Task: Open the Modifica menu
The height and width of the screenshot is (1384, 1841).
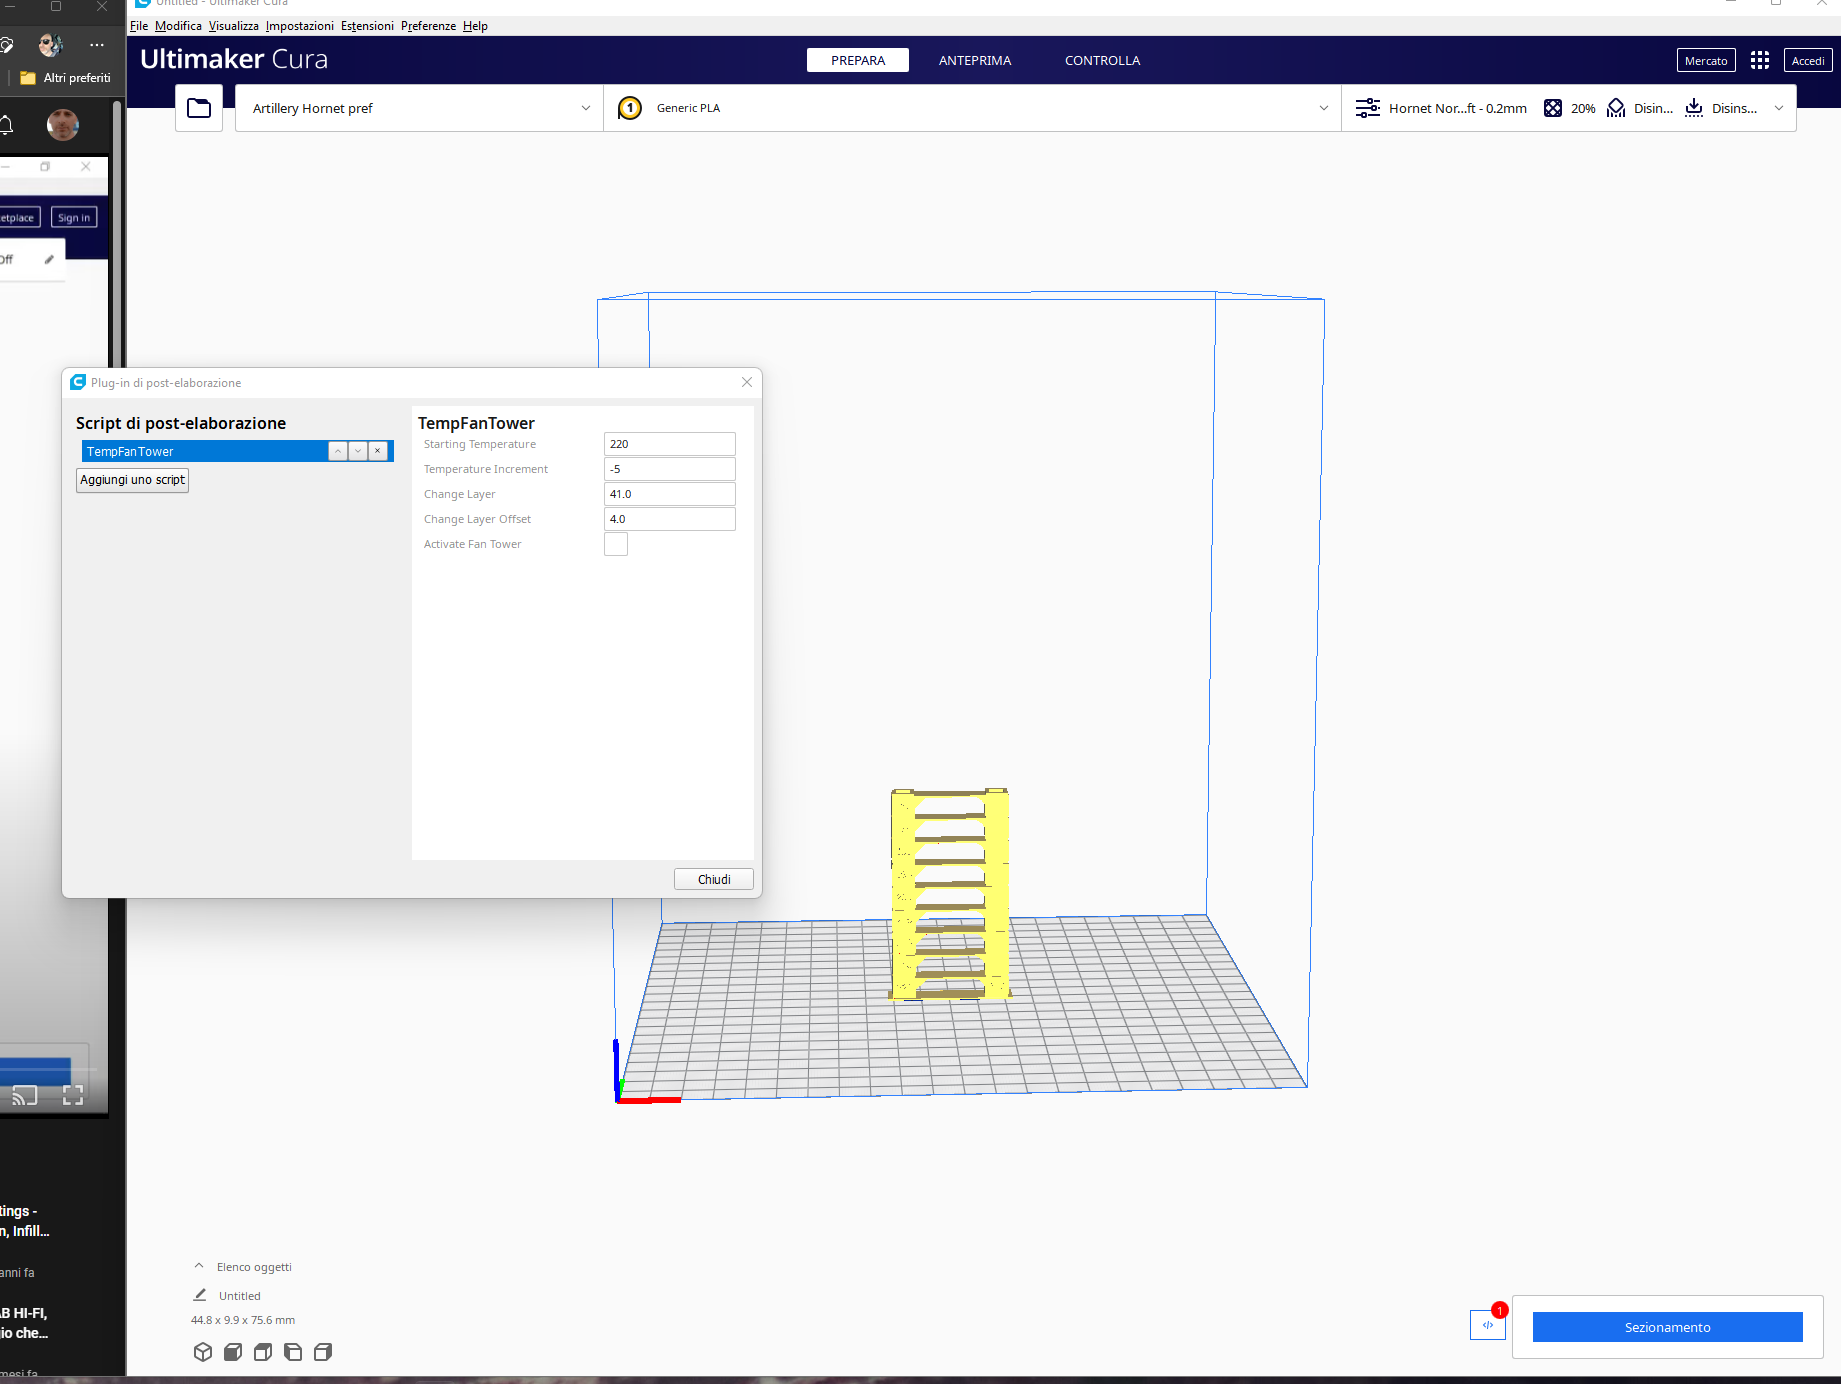Action: pyautogui.click(x=178, y=26)
